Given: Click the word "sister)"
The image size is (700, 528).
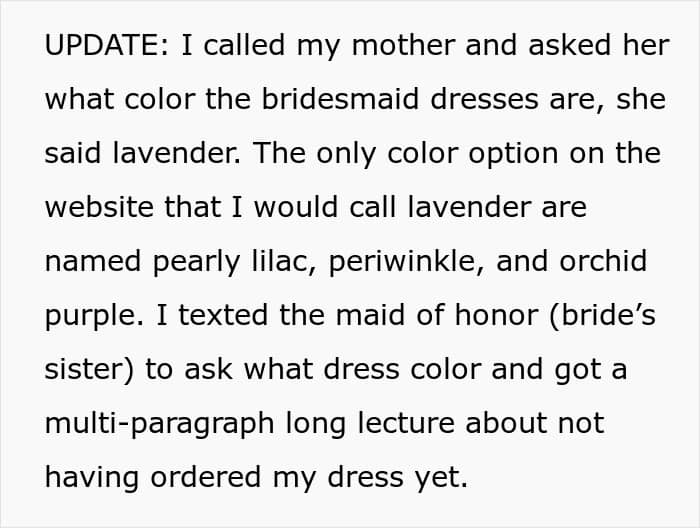Looking at the screenshot, I should pos(89,371).
